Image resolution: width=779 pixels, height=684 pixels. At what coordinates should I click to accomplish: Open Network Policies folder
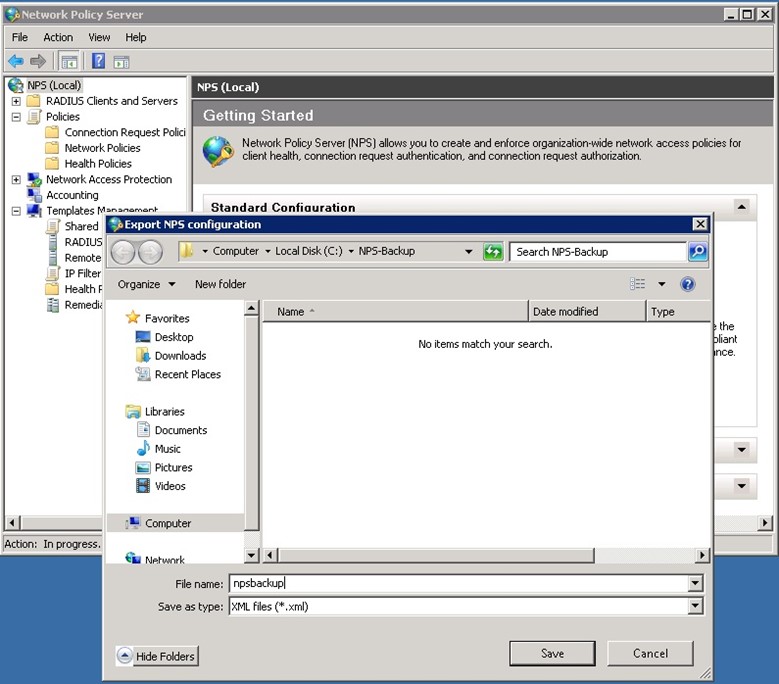[x=102, y=148]
